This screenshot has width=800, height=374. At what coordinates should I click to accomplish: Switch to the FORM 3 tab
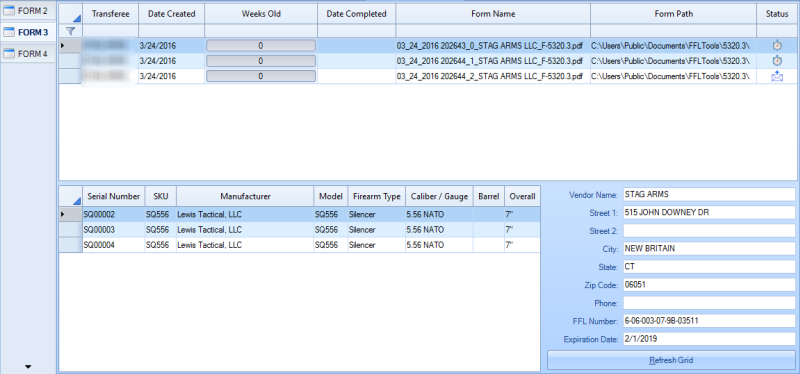tap(28, 33)
